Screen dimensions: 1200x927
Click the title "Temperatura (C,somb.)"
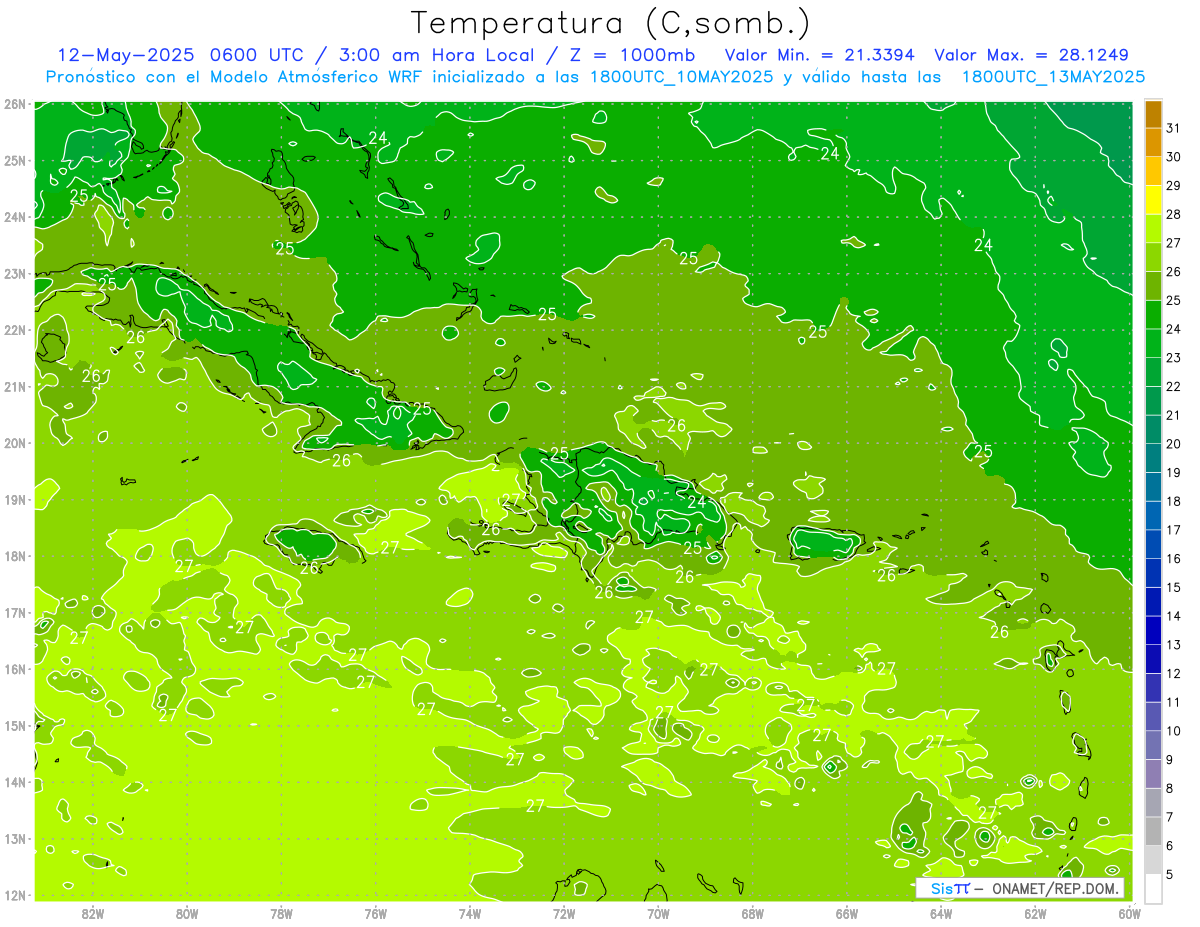610,23
